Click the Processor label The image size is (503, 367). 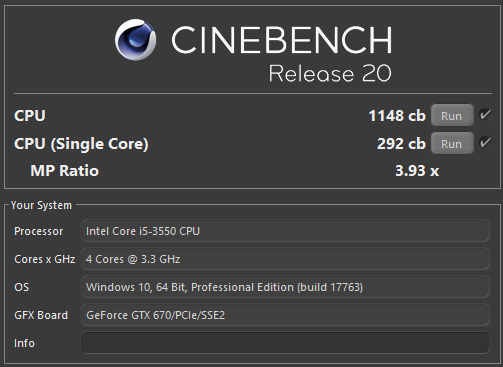[x=39, y=231]
